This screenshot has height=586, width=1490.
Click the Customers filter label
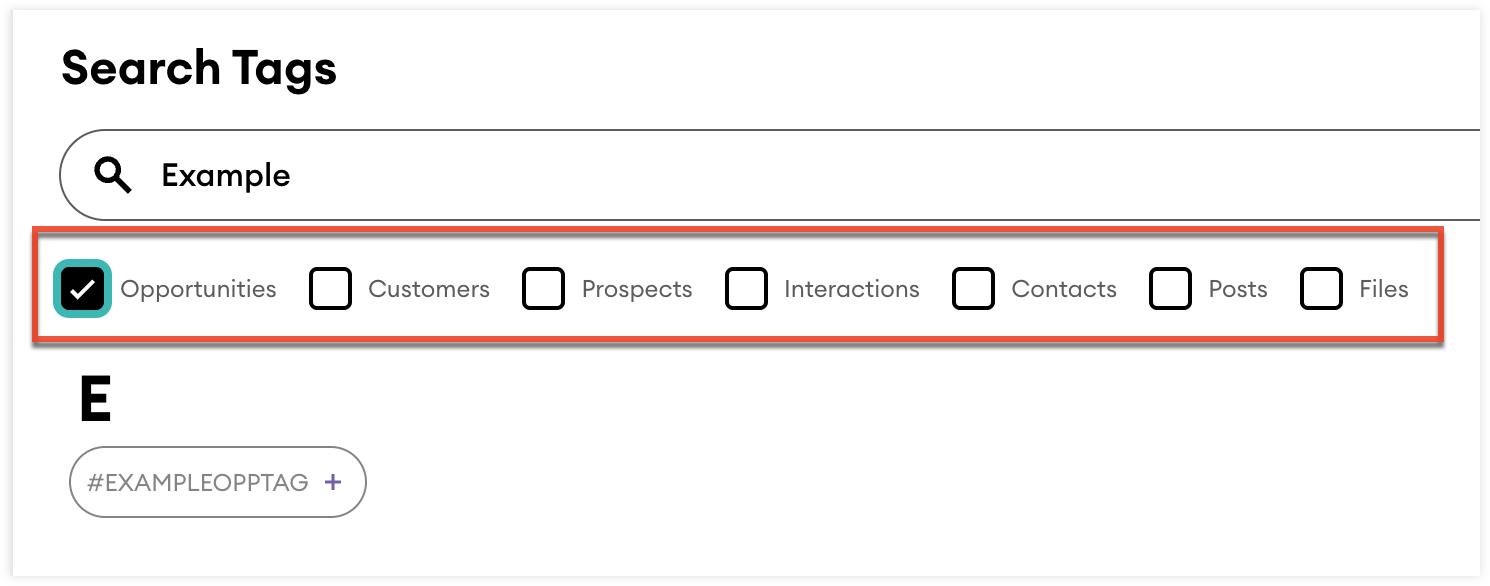(429, 289)
